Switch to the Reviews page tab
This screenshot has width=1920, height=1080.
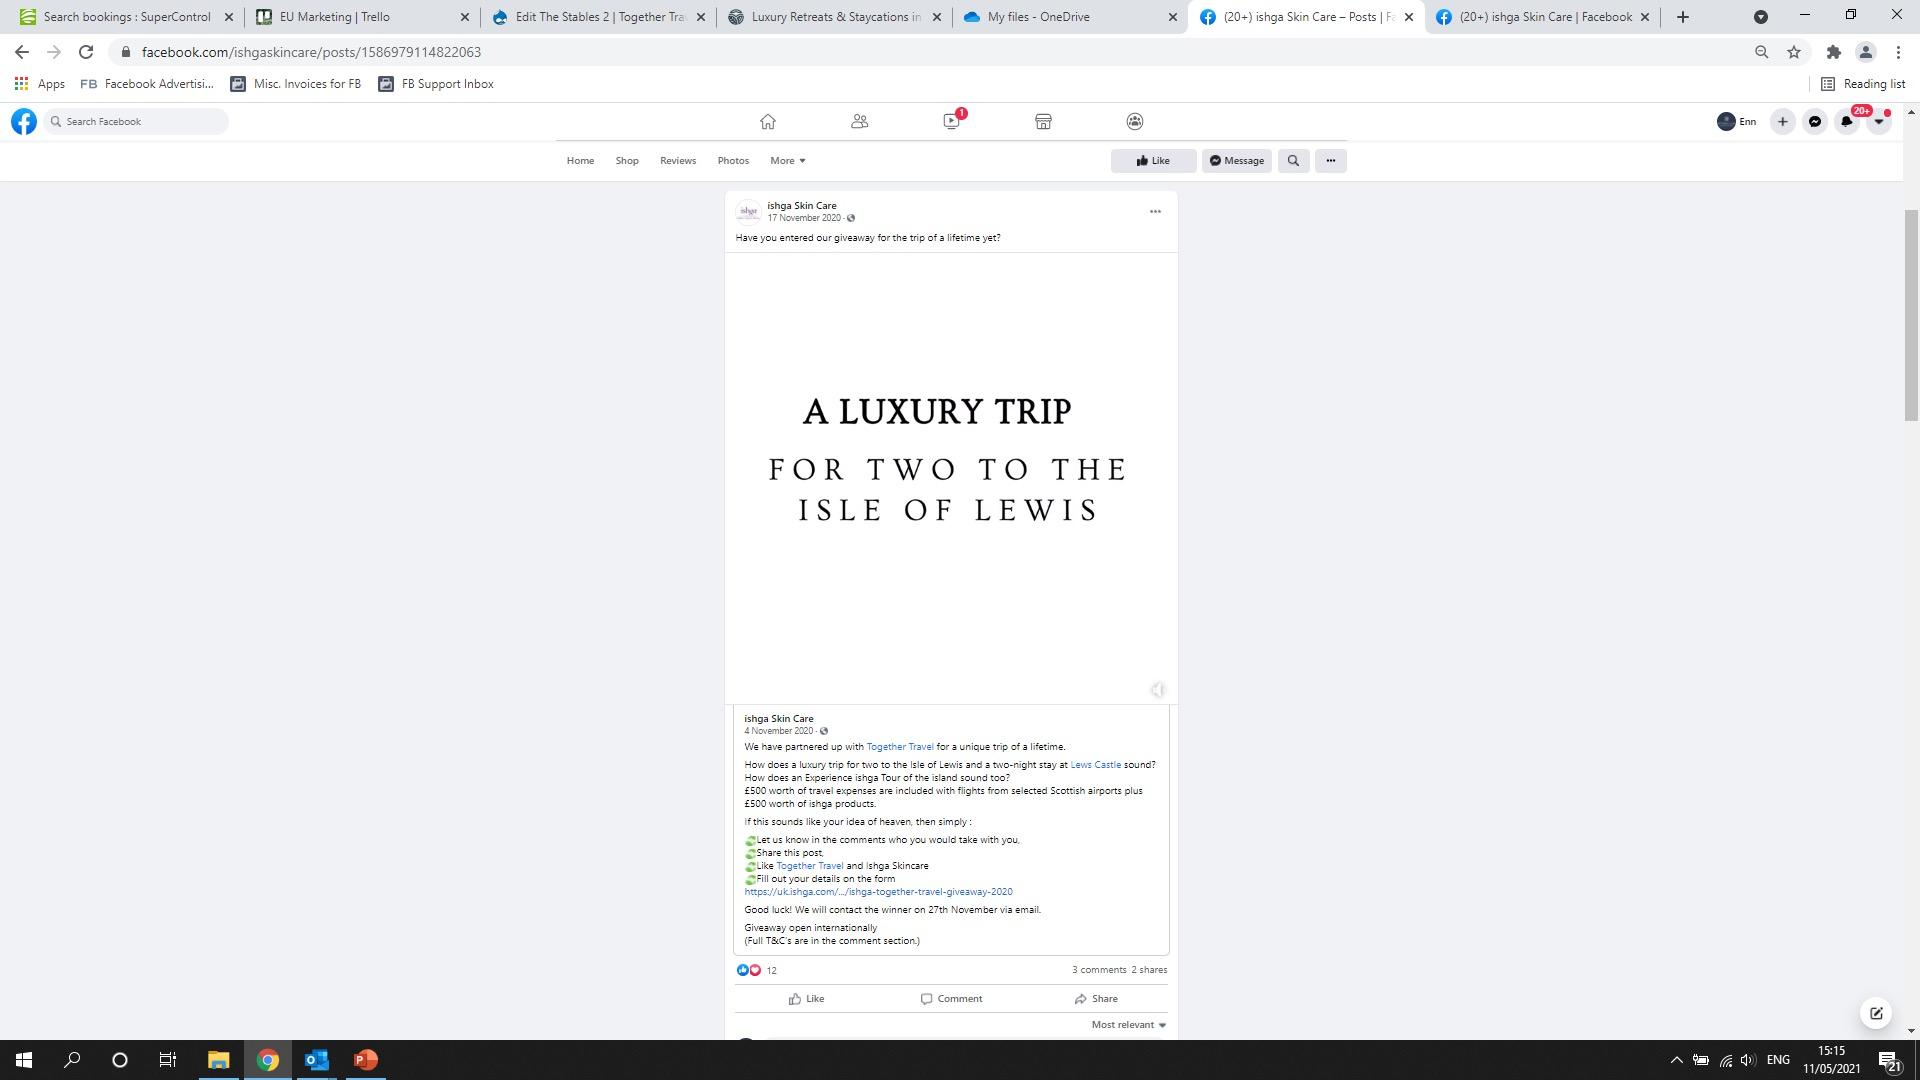pyautogui.click(x=677, y=161)
